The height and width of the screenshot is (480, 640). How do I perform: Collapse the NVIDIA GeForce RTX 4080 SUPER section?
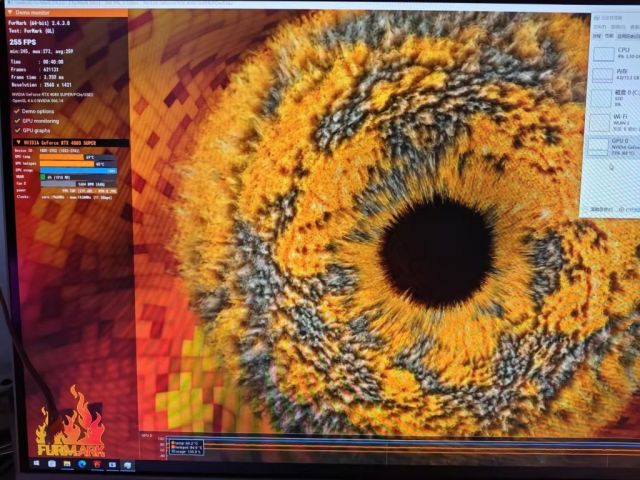coord(18,142)
